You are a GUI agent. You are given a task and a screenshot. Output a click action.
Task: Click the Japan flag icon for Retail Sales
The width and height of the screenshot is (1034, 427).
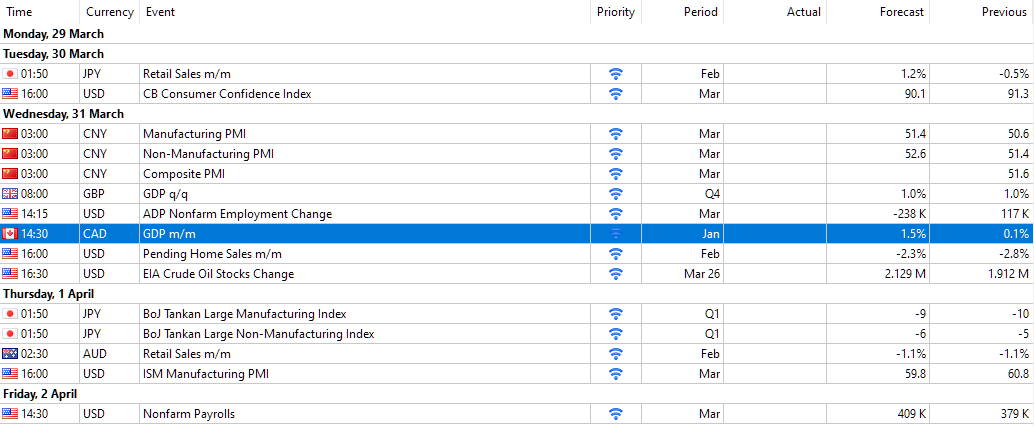(x=10, y=74)
